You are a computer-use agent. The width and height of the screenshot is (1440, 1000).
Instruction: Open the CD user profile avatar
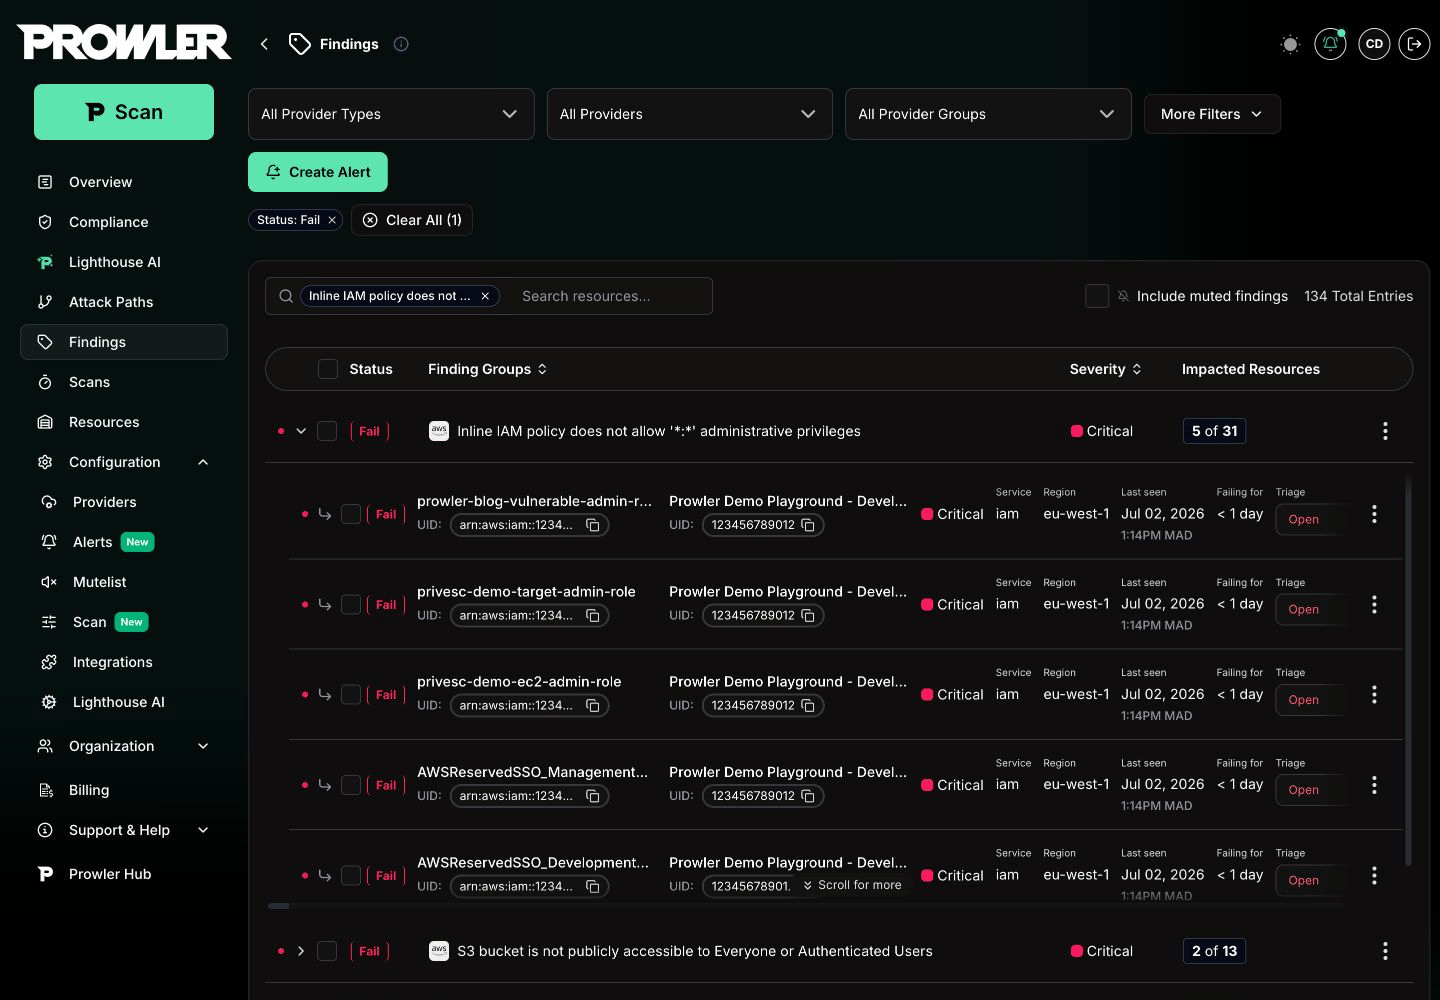(x=1374, y=44)
